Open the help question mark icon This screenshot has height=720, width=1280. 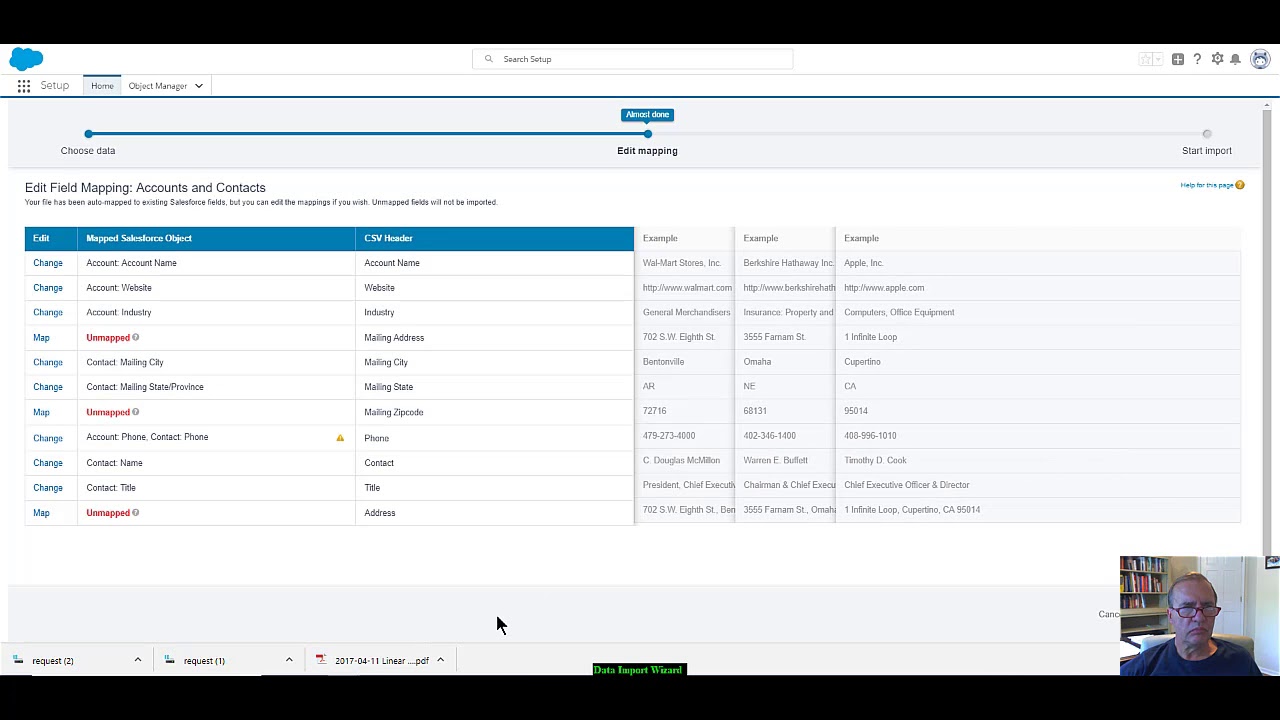pos(1197,60)
